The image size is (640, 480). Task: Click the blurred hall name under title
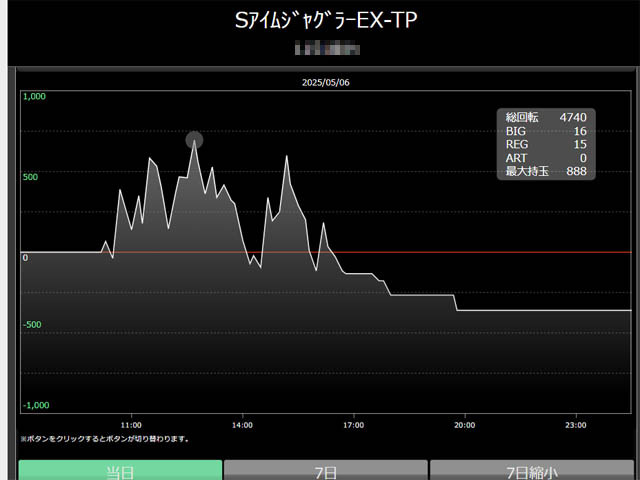coord(327,49)
